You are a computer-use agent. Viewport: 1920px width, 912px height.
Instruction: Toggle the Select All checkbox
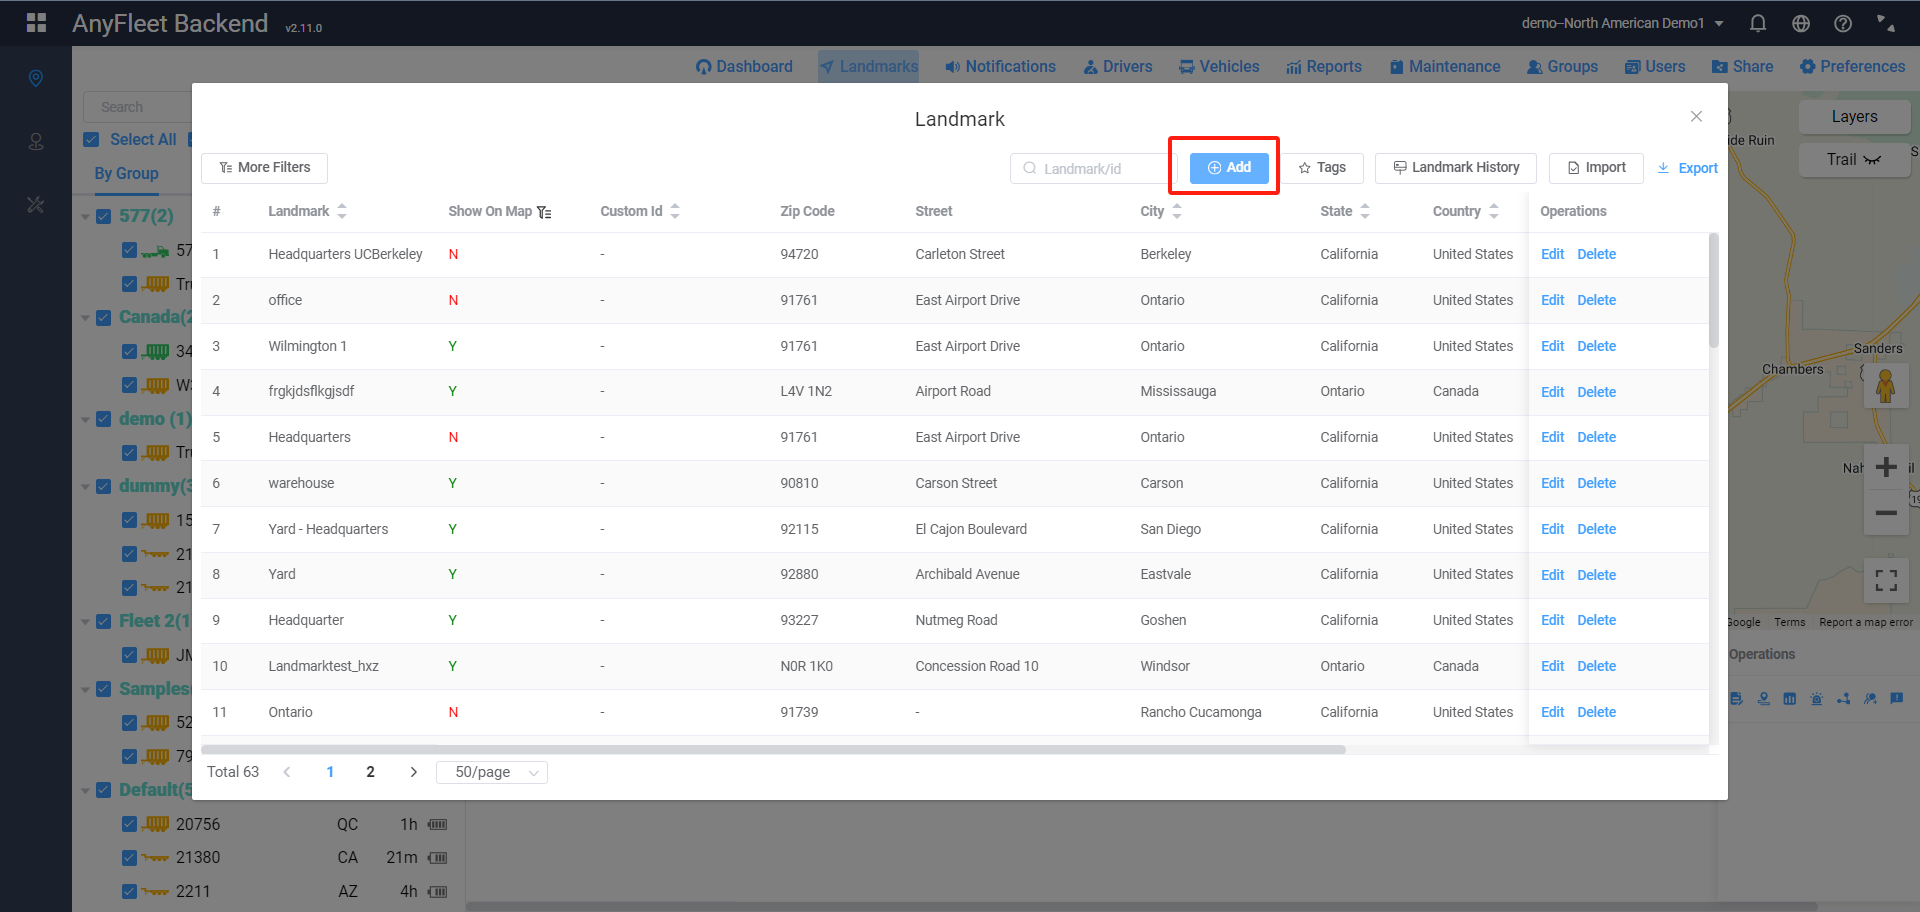(91, 140)
